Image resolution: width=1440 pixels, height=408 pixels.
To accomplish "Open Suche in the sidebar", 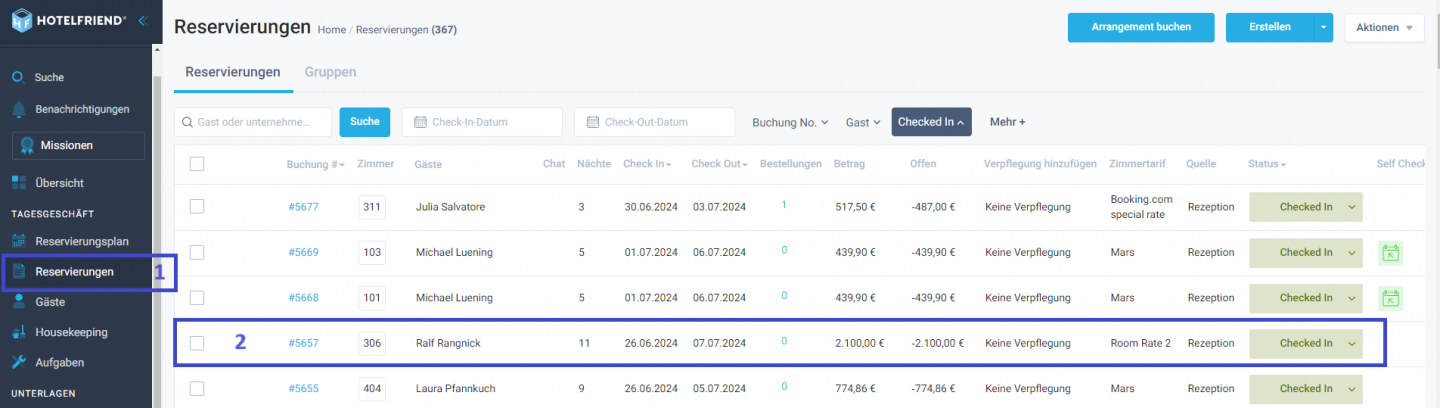I will point(49,77).
